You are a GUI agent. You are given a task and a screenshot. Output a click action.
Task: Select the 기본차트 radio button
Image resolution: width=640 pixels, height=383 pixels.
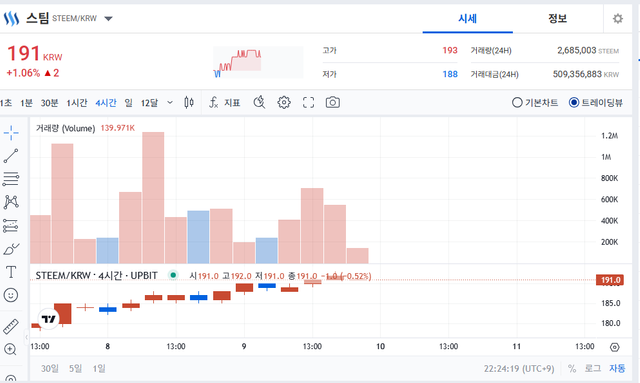535,102
